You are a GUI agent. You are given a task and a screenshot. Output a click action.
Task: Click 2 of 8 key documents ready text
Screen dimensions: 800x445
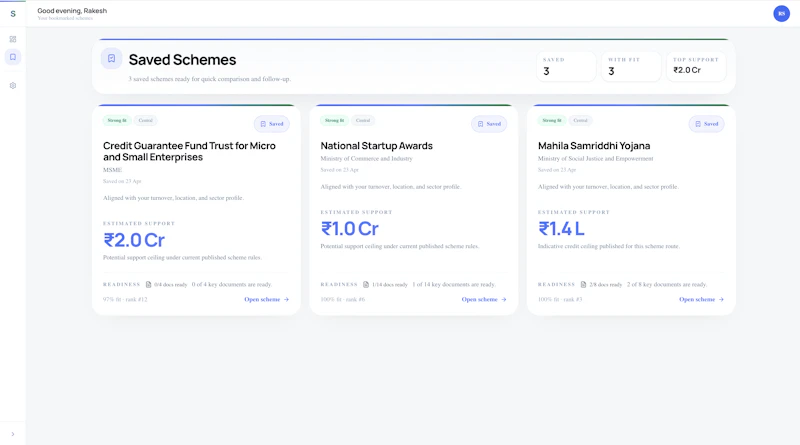(x=667, y=285)
